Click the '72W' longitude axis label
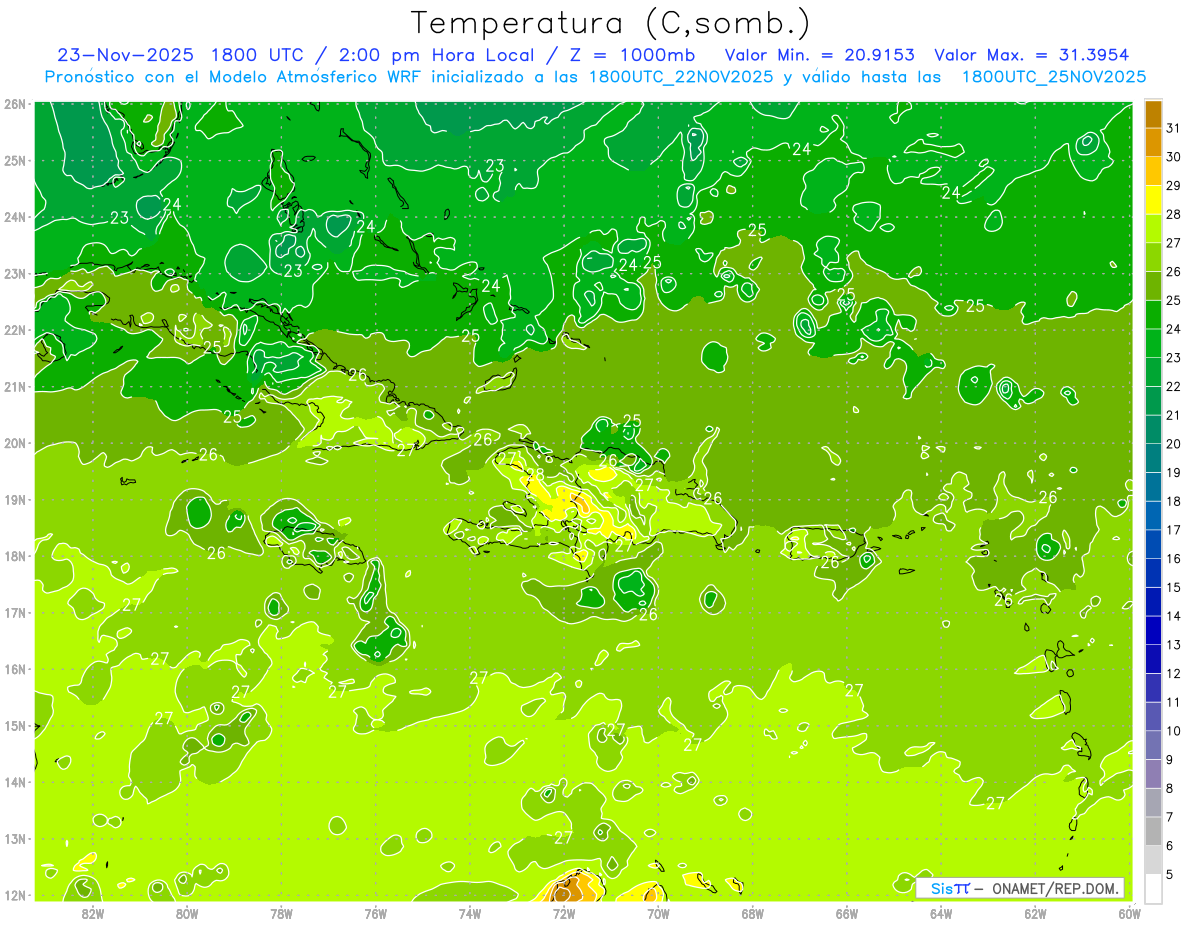The width and height of the screenshot is (1200, 927). 564,913
